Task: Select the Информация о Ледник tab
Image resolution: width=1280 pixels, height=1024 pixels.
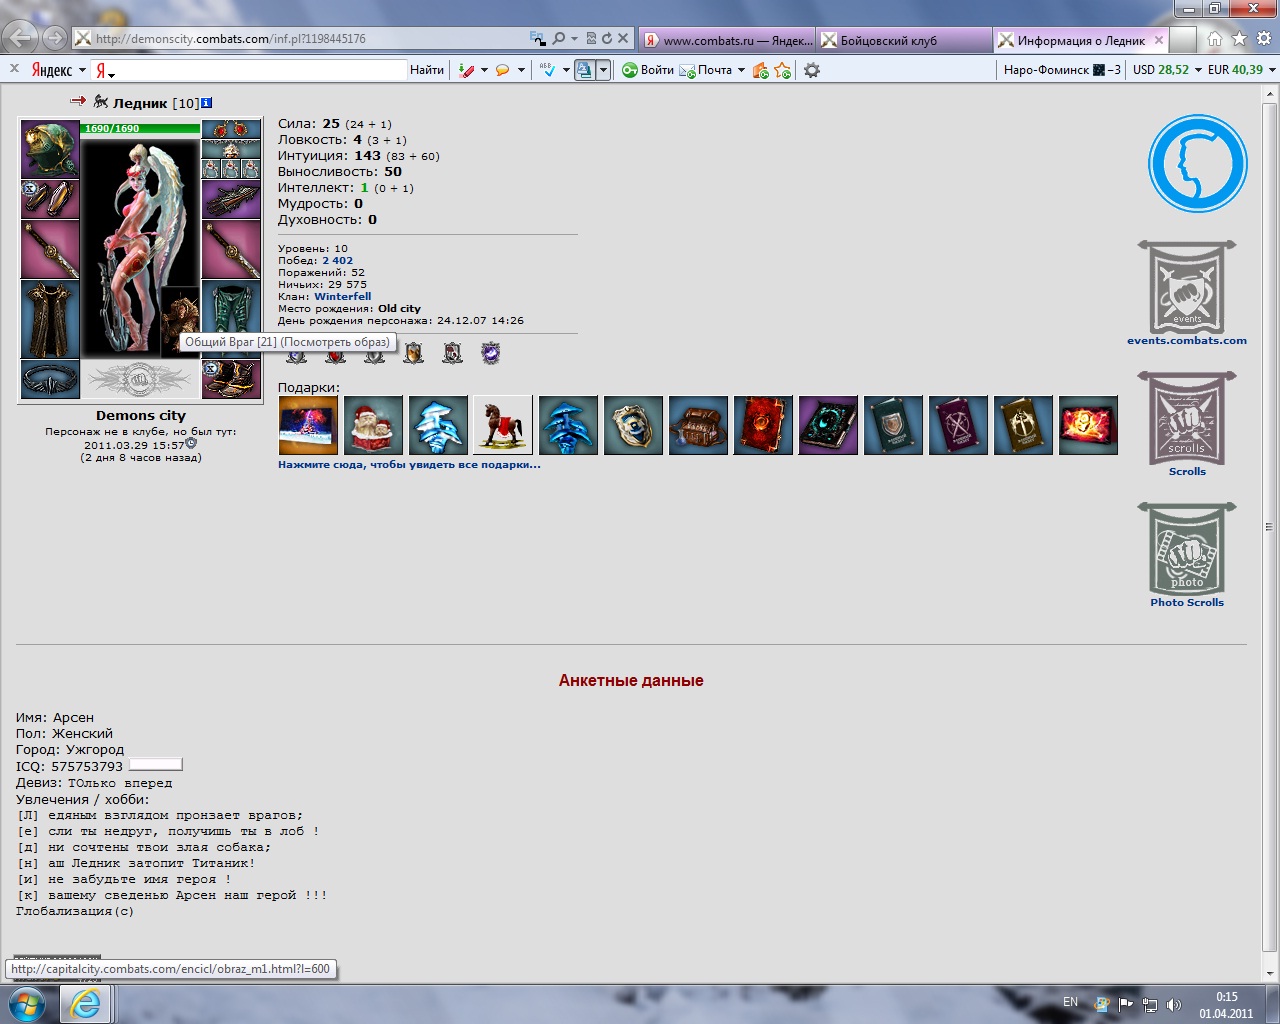Action: pos(1081,40)
